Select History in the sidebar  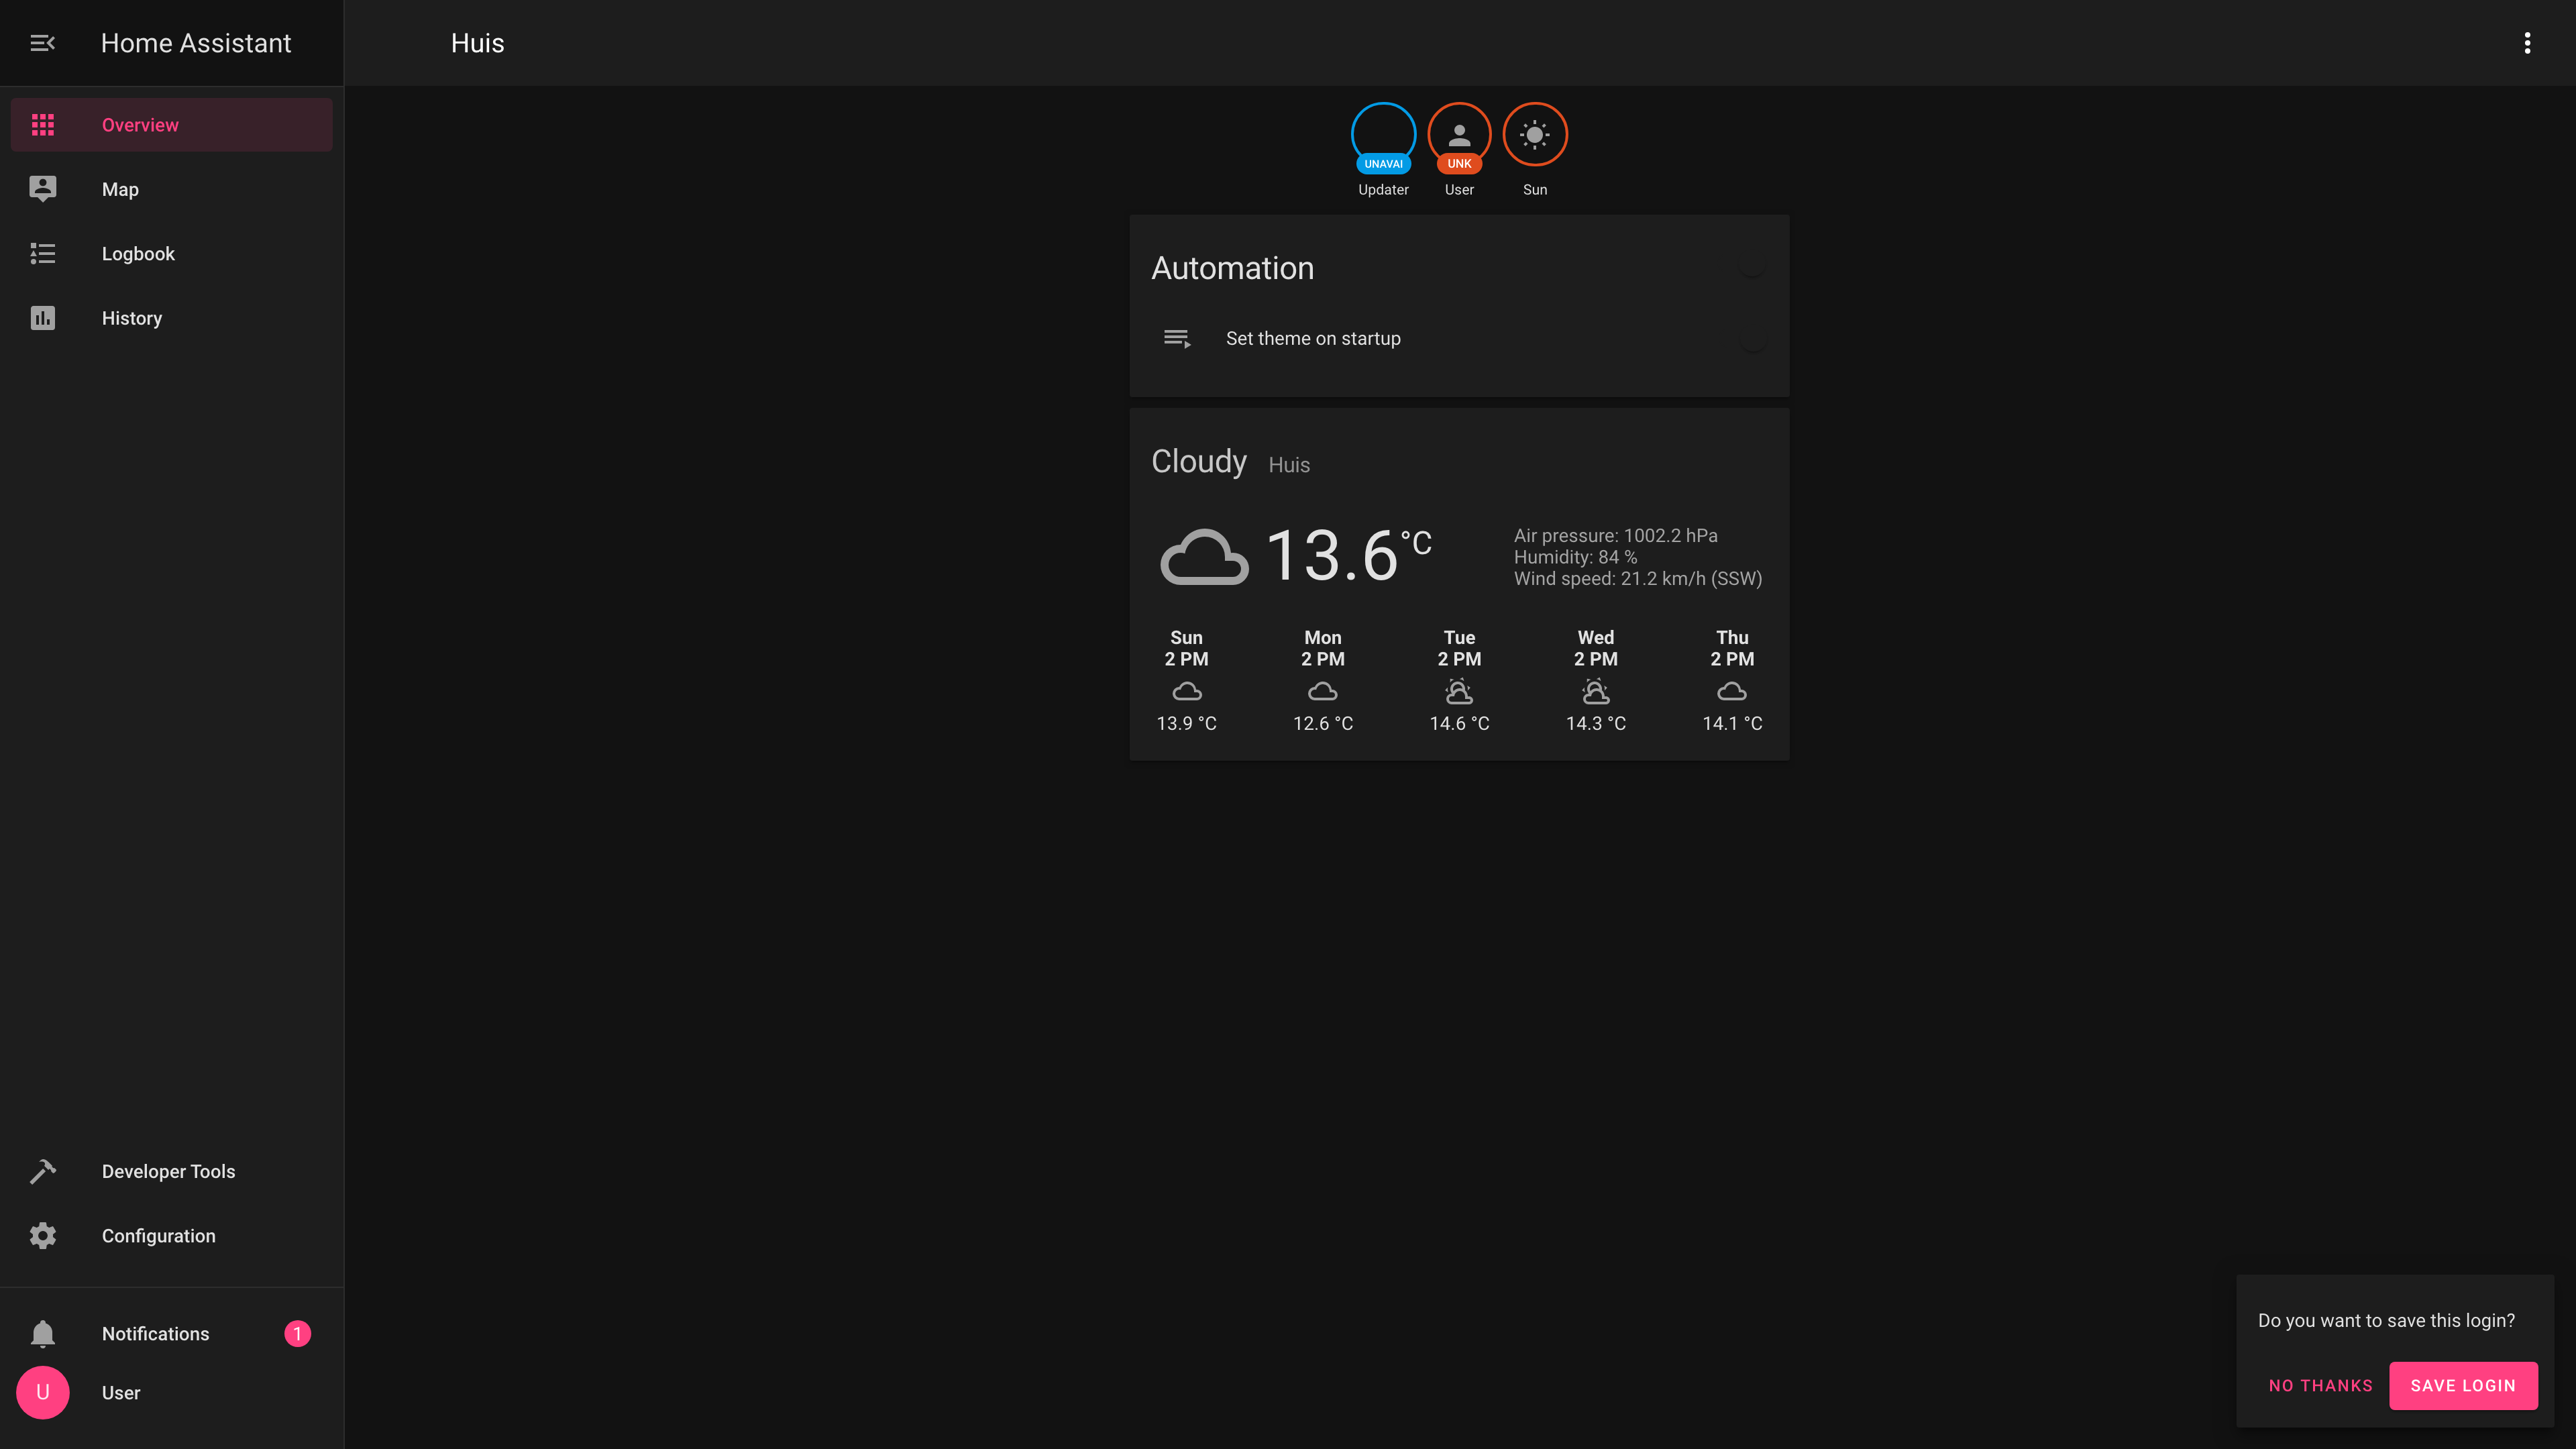(172, 318)
